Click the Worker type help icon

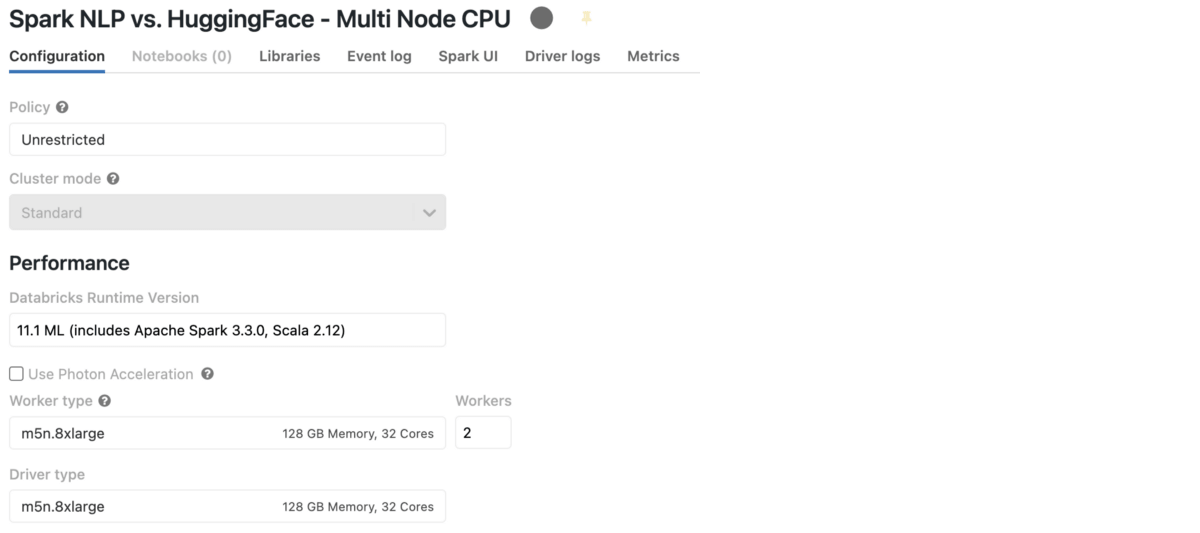(104, 401)
